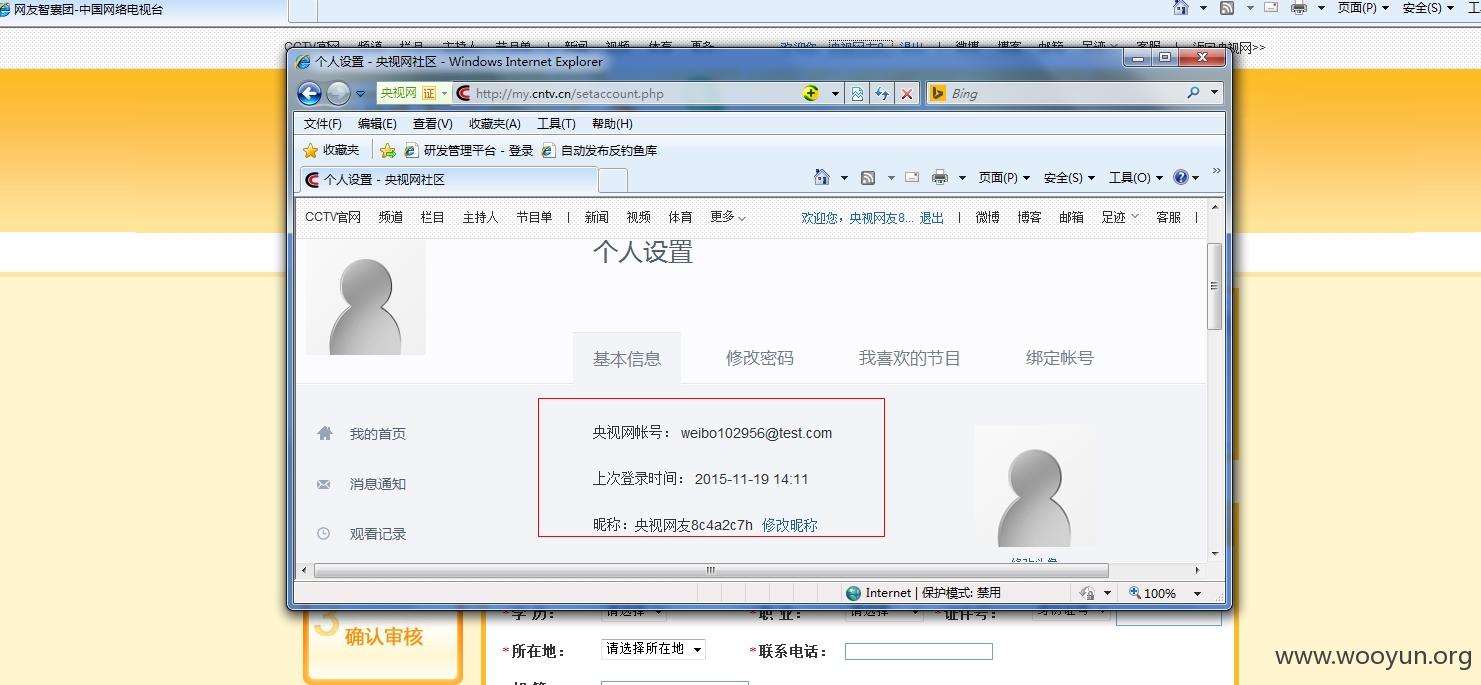Click the blue Help question mark icon

pos(1182,177)
